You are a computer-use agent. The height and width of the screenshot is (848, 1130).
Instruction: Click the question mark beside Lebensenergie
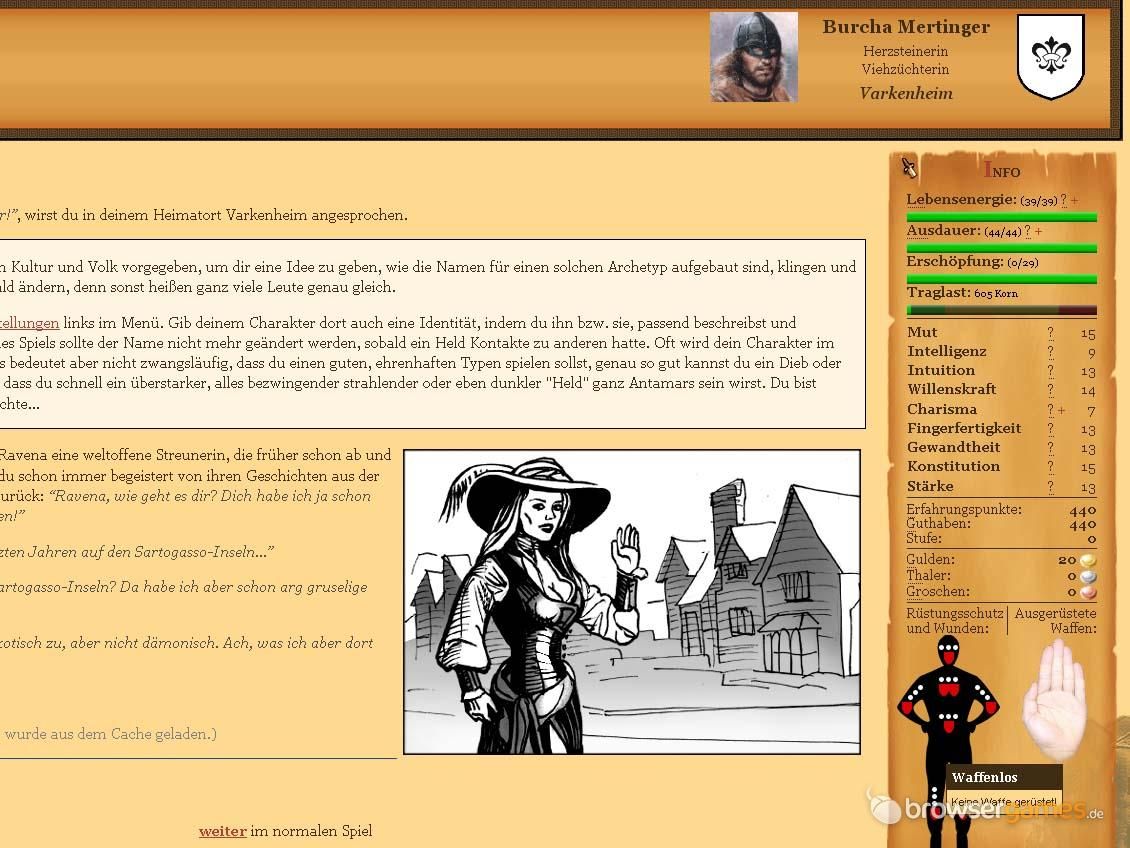click(x=1064, y=200)
